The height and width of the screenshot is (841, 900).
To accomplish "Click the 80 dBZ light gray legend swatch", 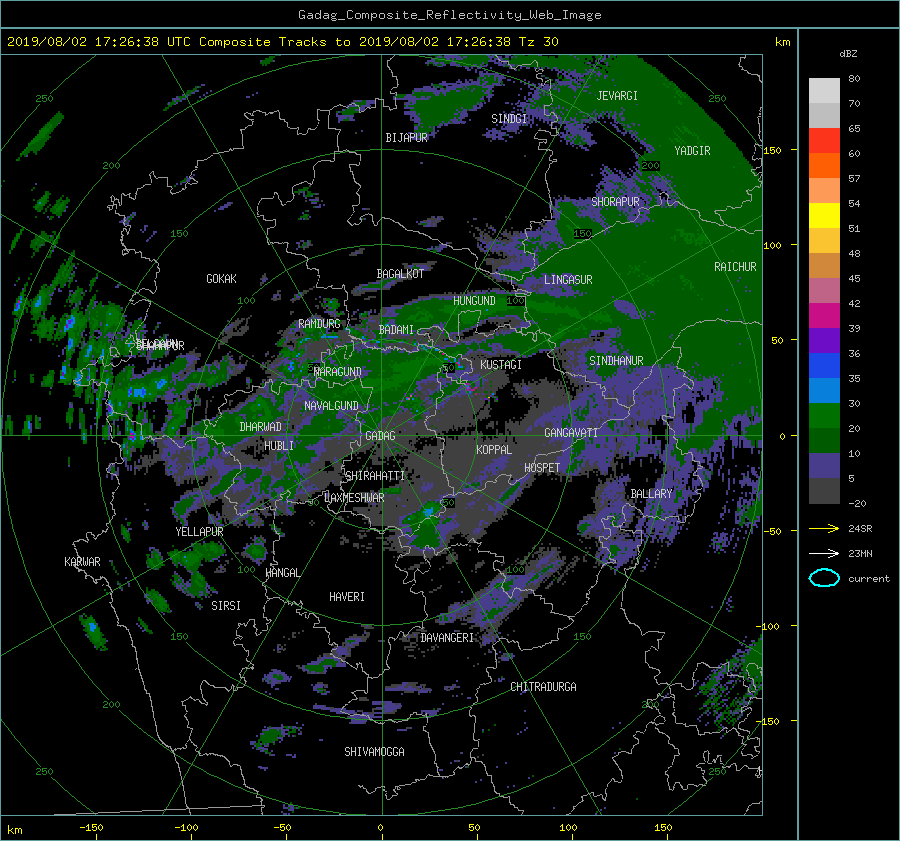I will pyautogui.click(x=824, y=90).
